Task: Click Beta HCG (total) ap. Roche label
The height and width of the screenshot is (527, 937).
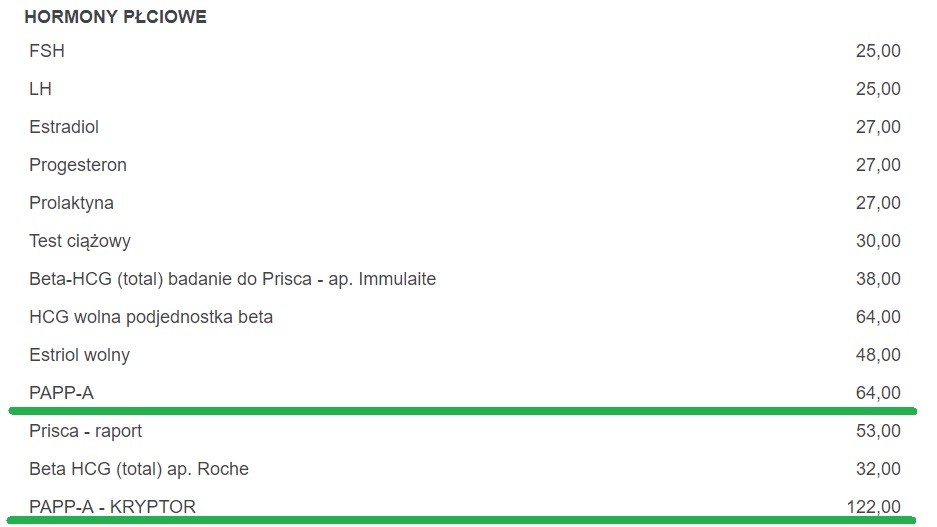Action: coord(139,469)
